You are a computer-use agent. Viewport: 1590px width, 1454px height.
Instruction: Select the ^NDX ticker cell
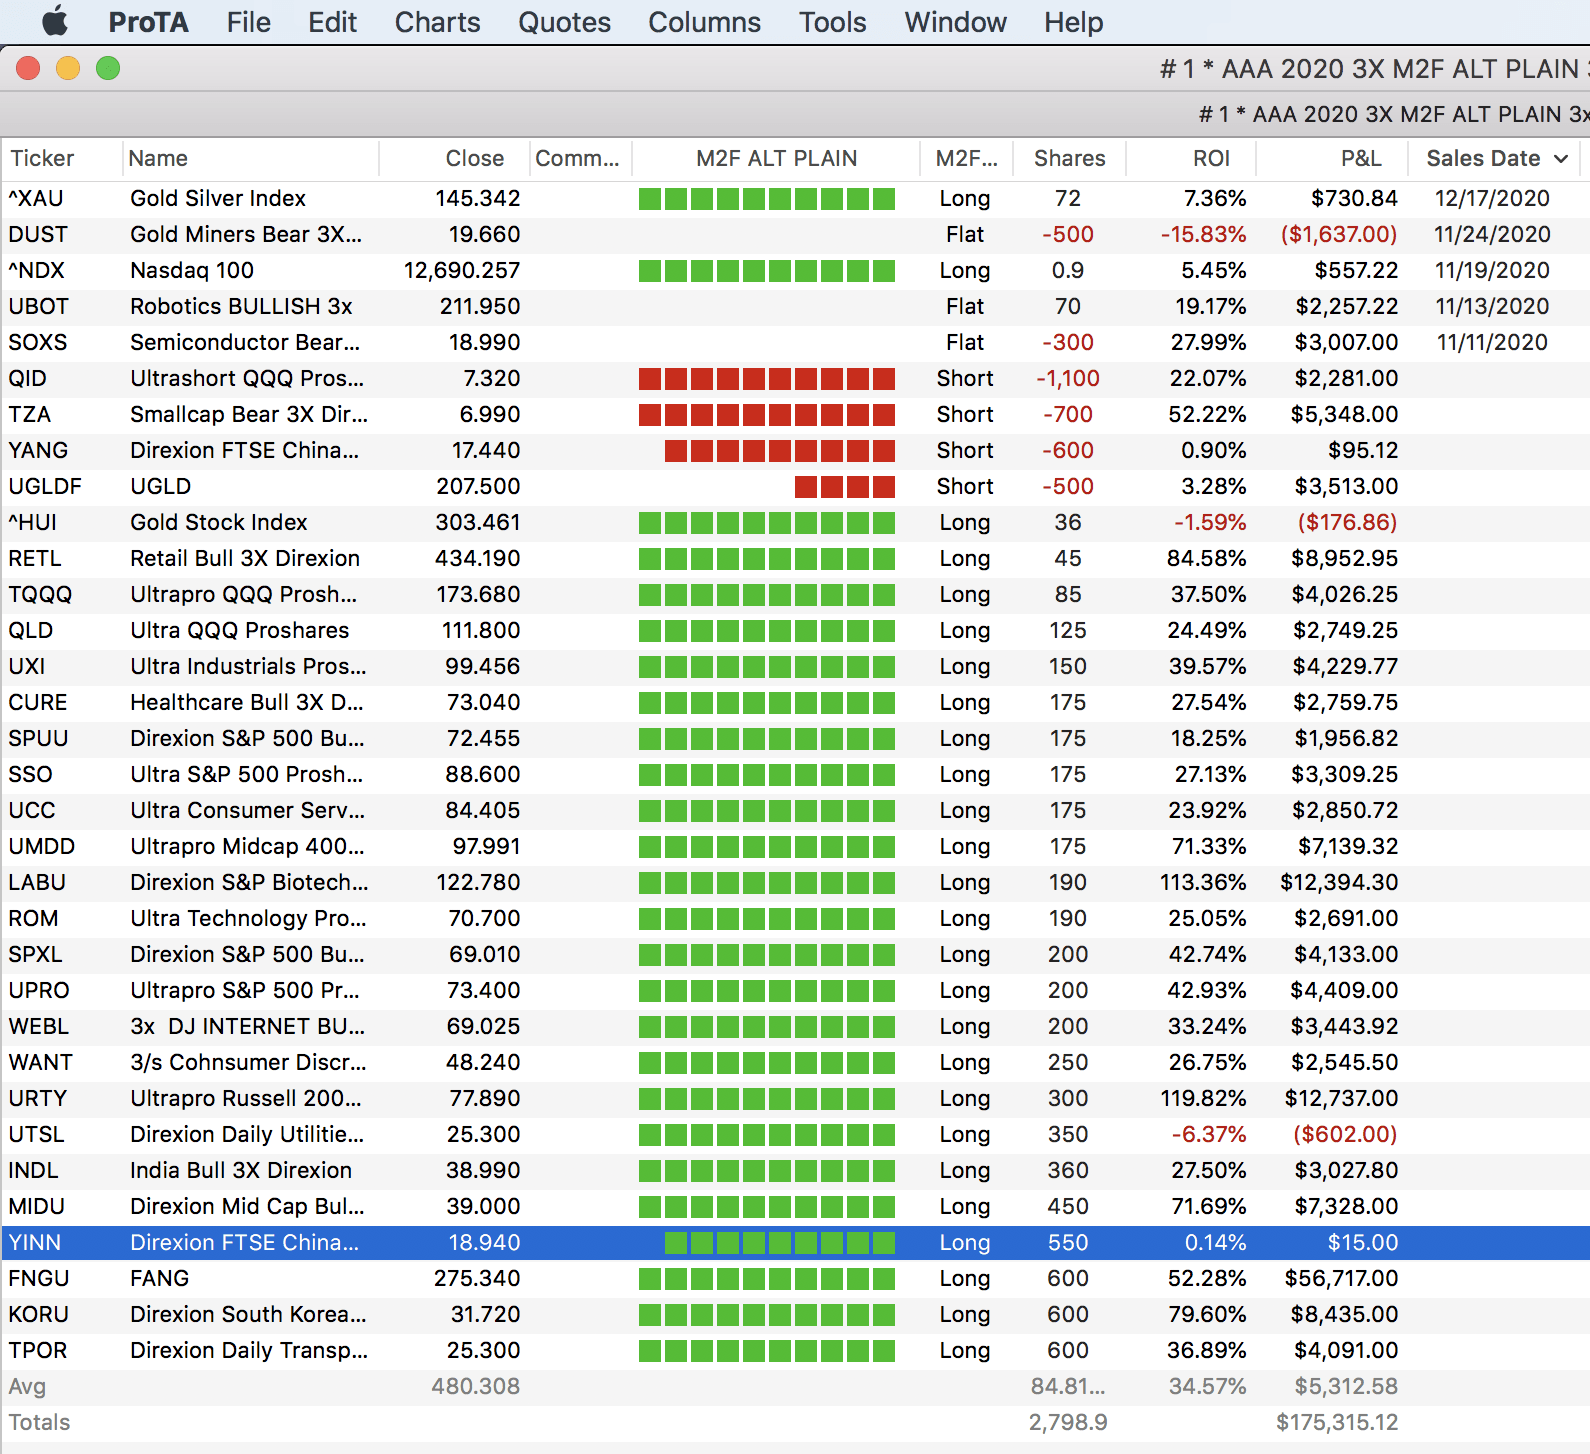(x=37, y=270)
